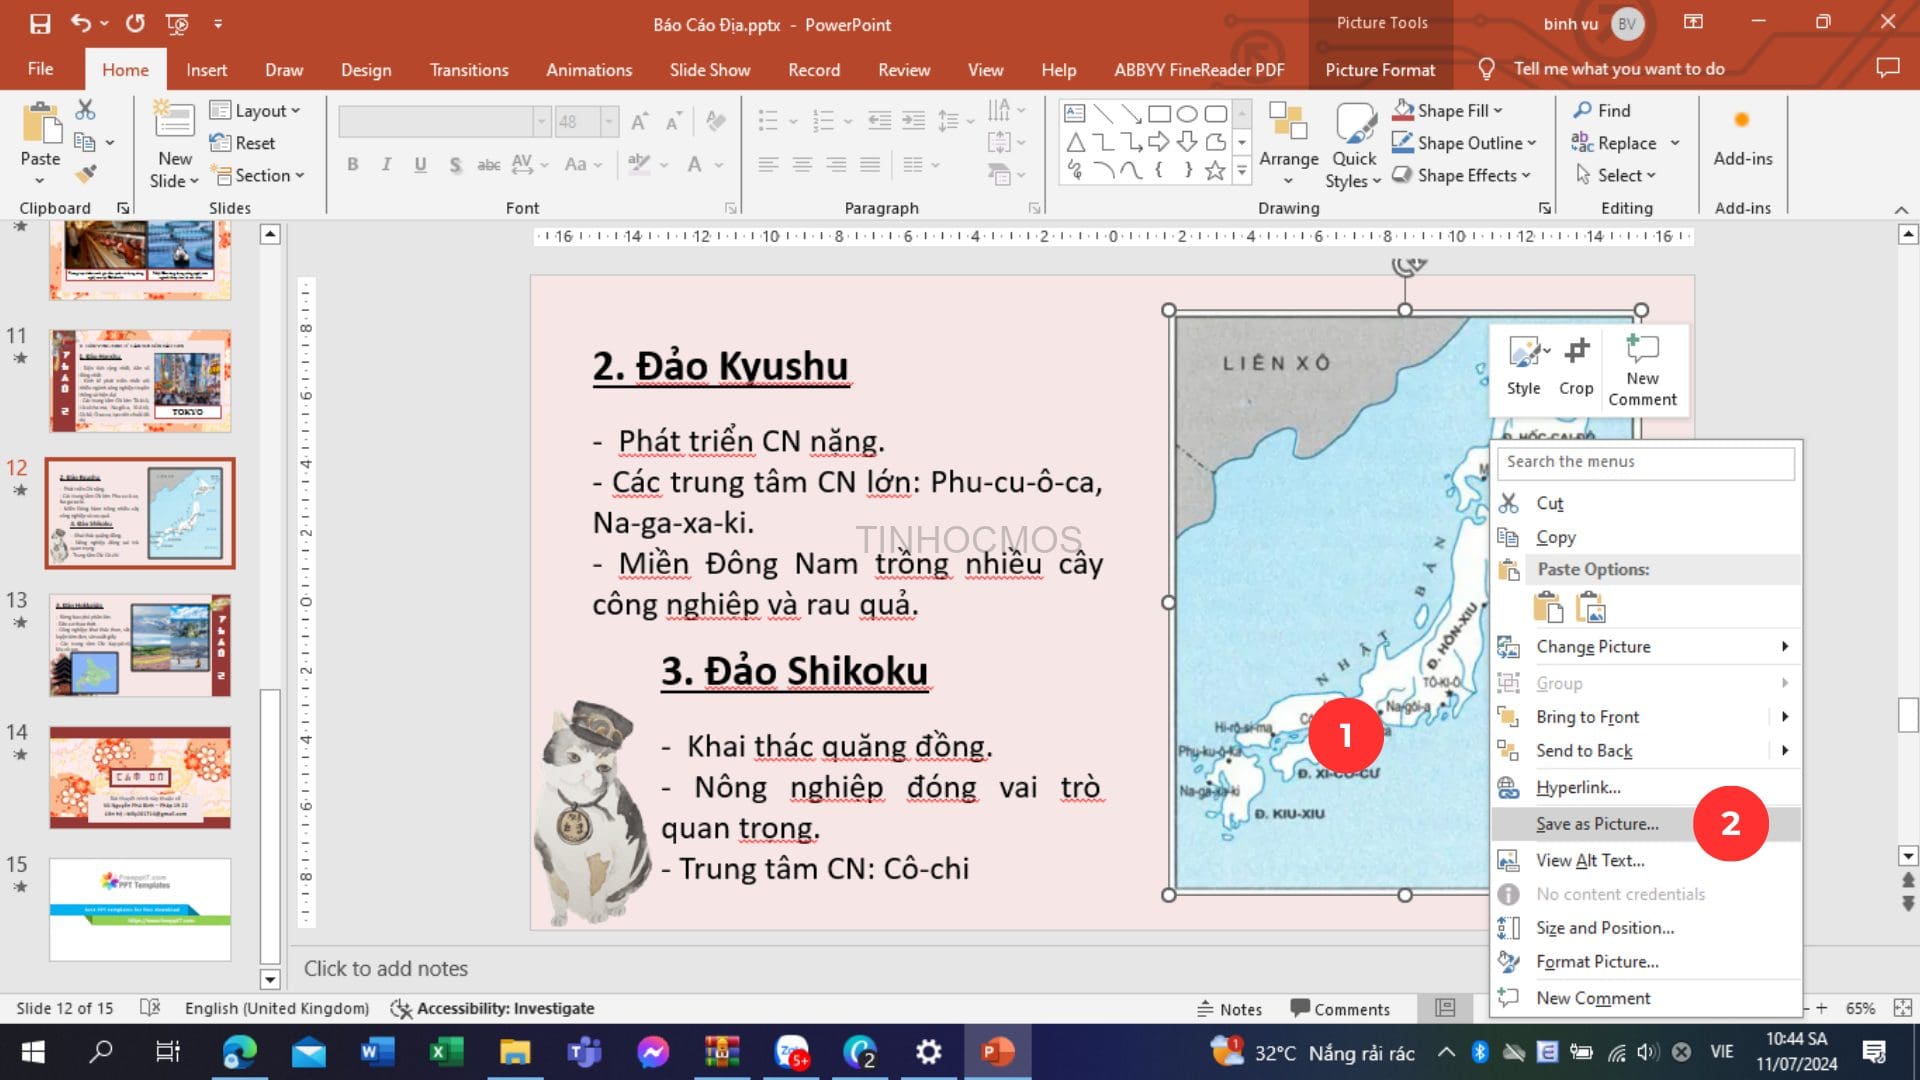The width and height of the screenshot is (1920, 1080).
Task: Toggle Notes pane in status bar
Action: 1230,1009
